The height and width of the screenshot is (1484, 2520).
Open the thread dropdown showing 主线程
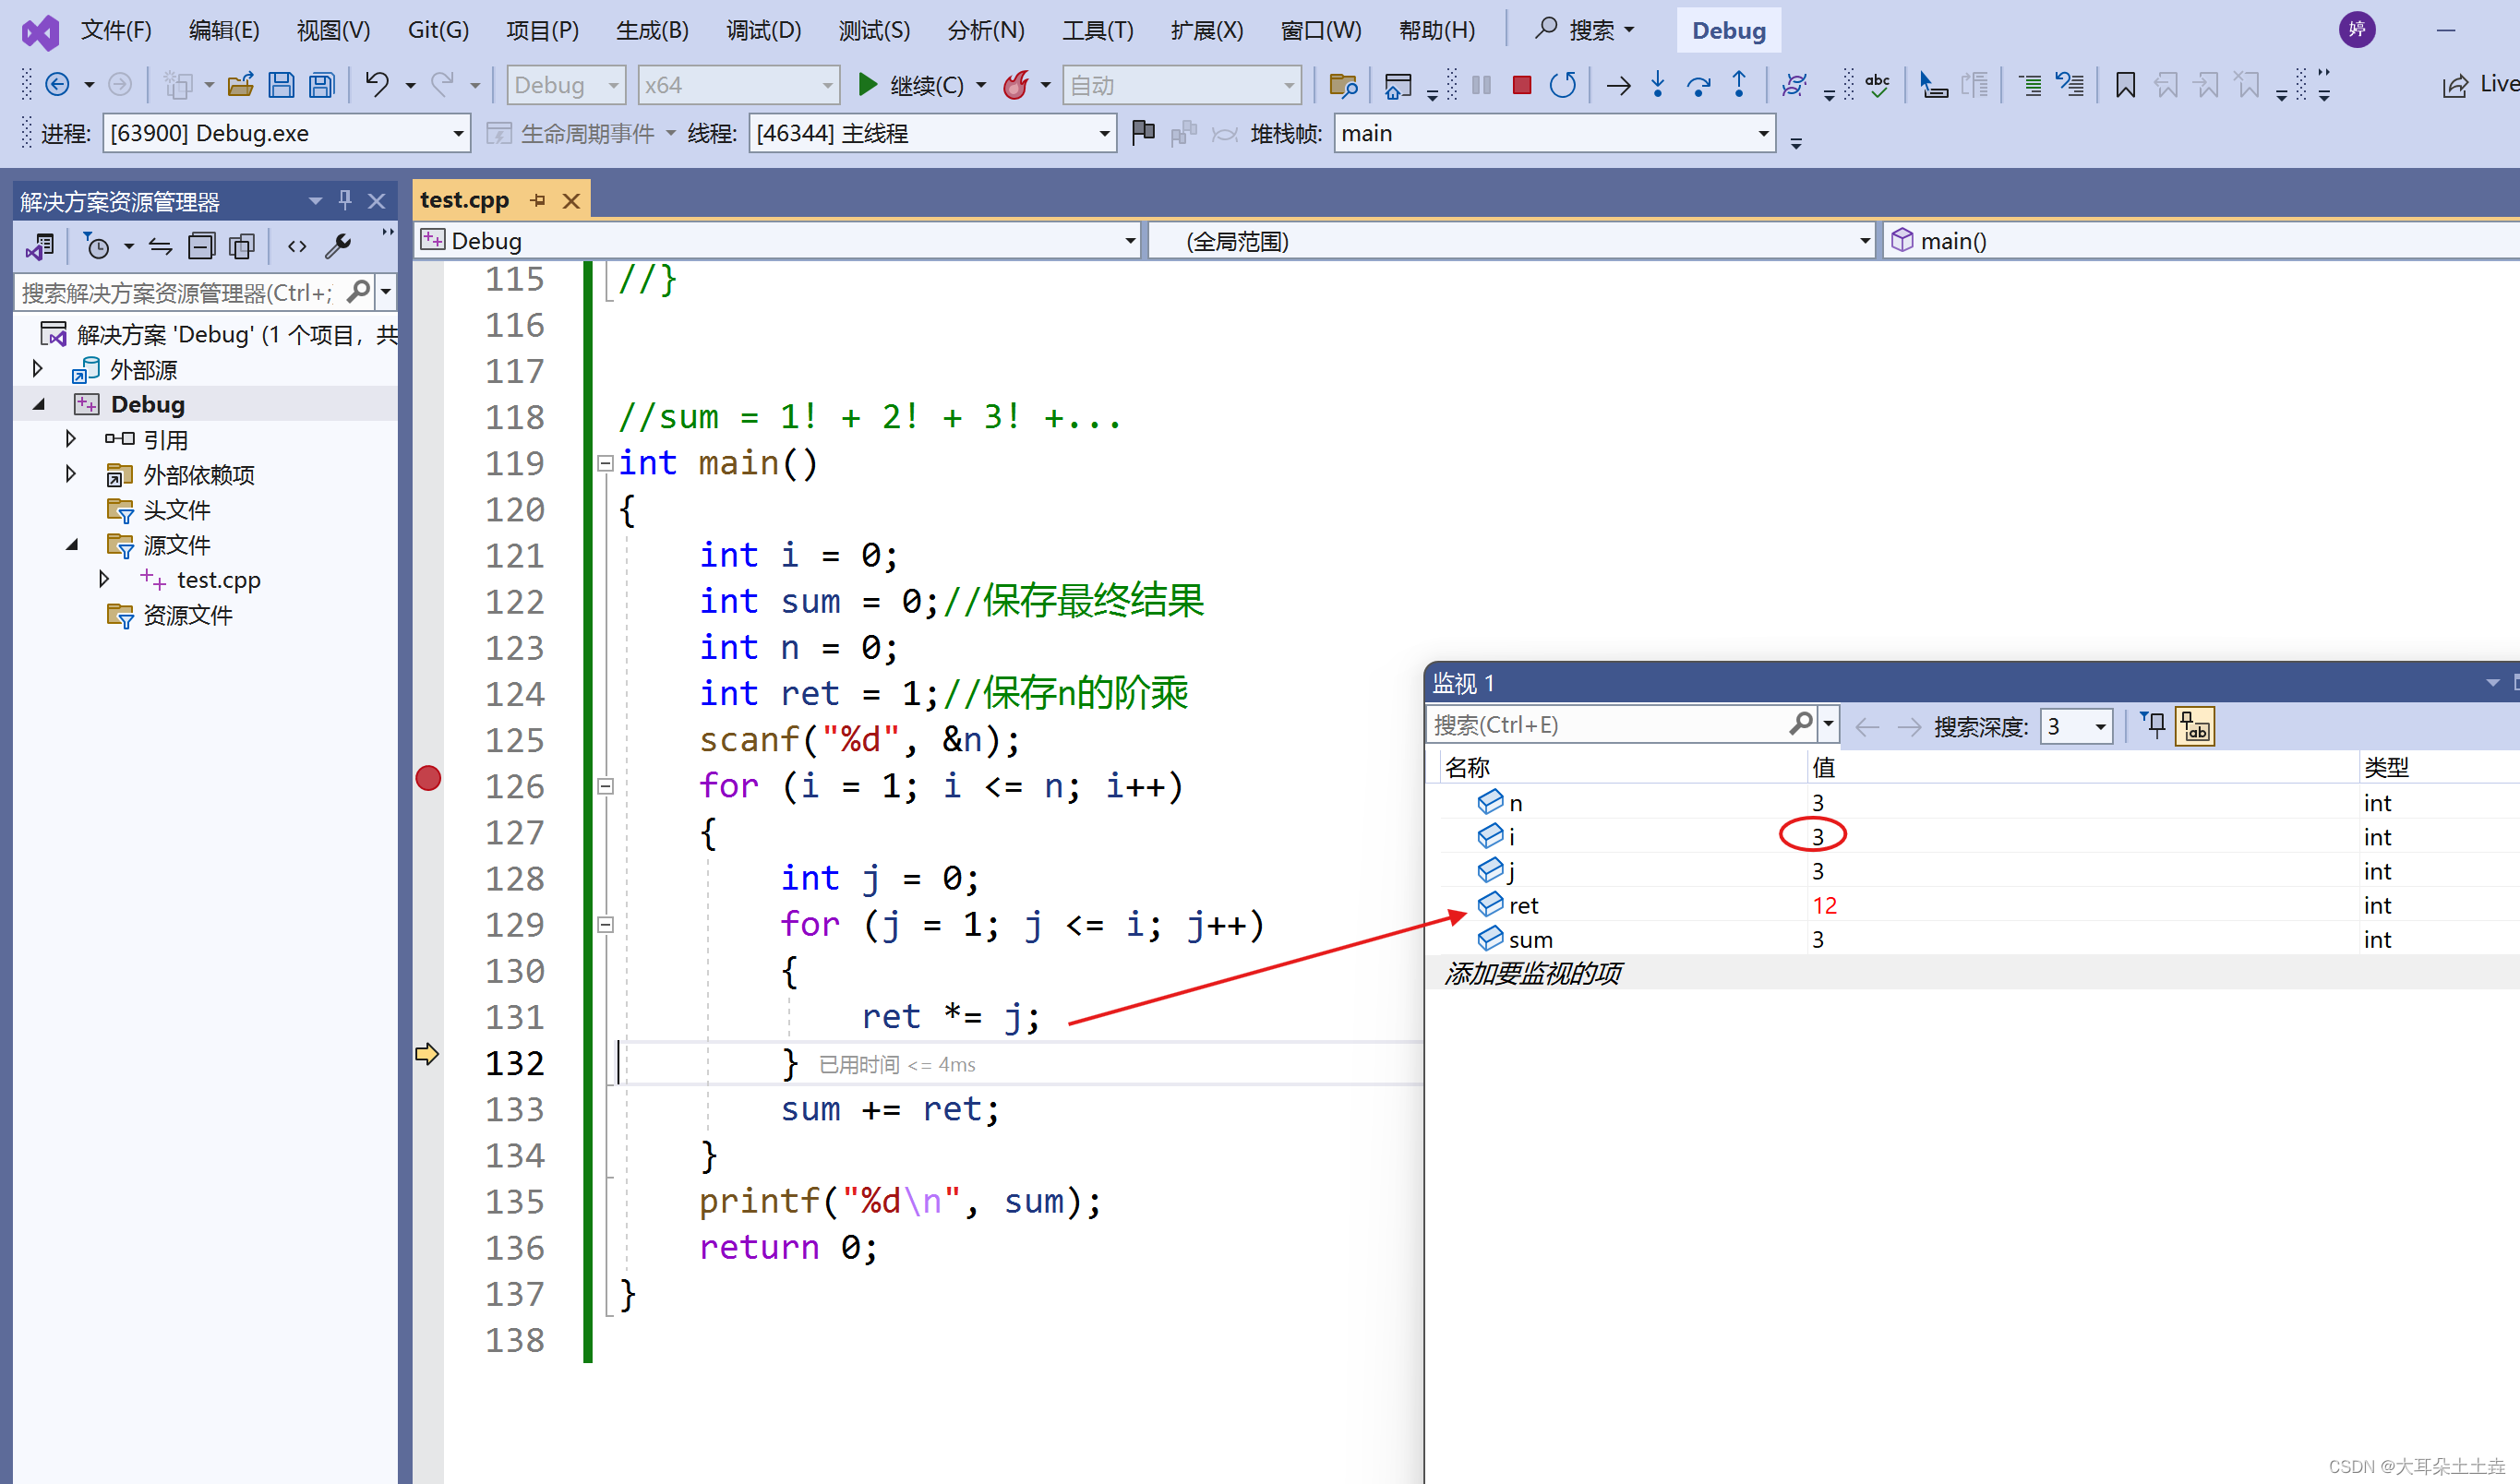pyautogui.click(x=932, y=133)
